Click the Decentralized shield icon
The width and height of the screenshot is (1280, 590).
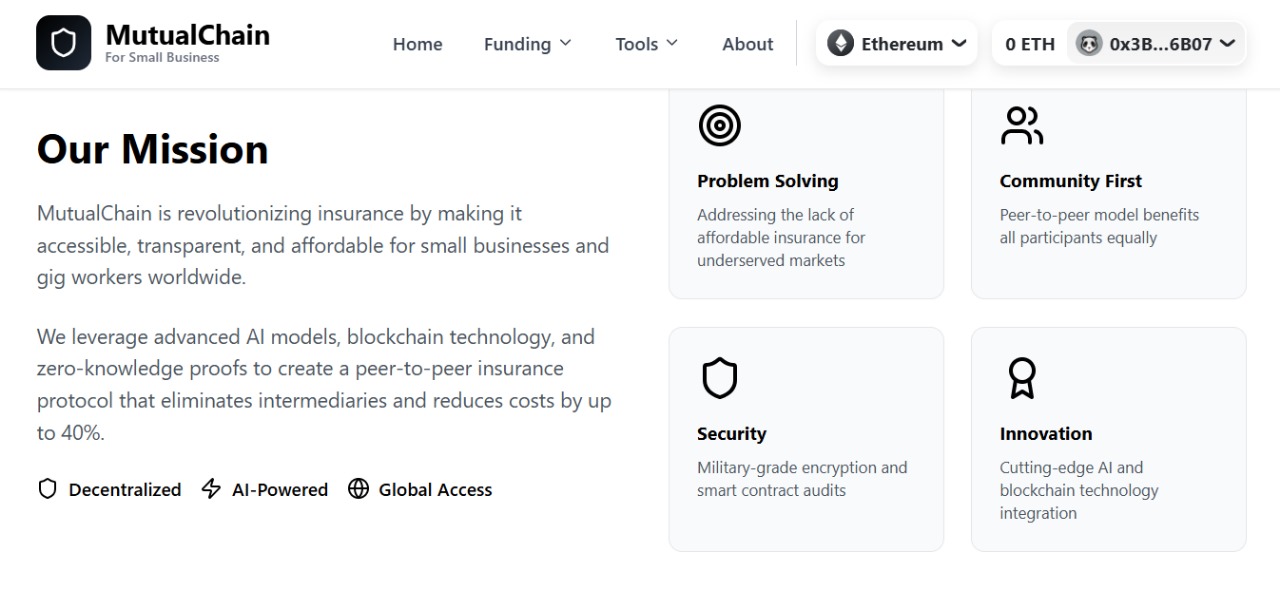47,489
